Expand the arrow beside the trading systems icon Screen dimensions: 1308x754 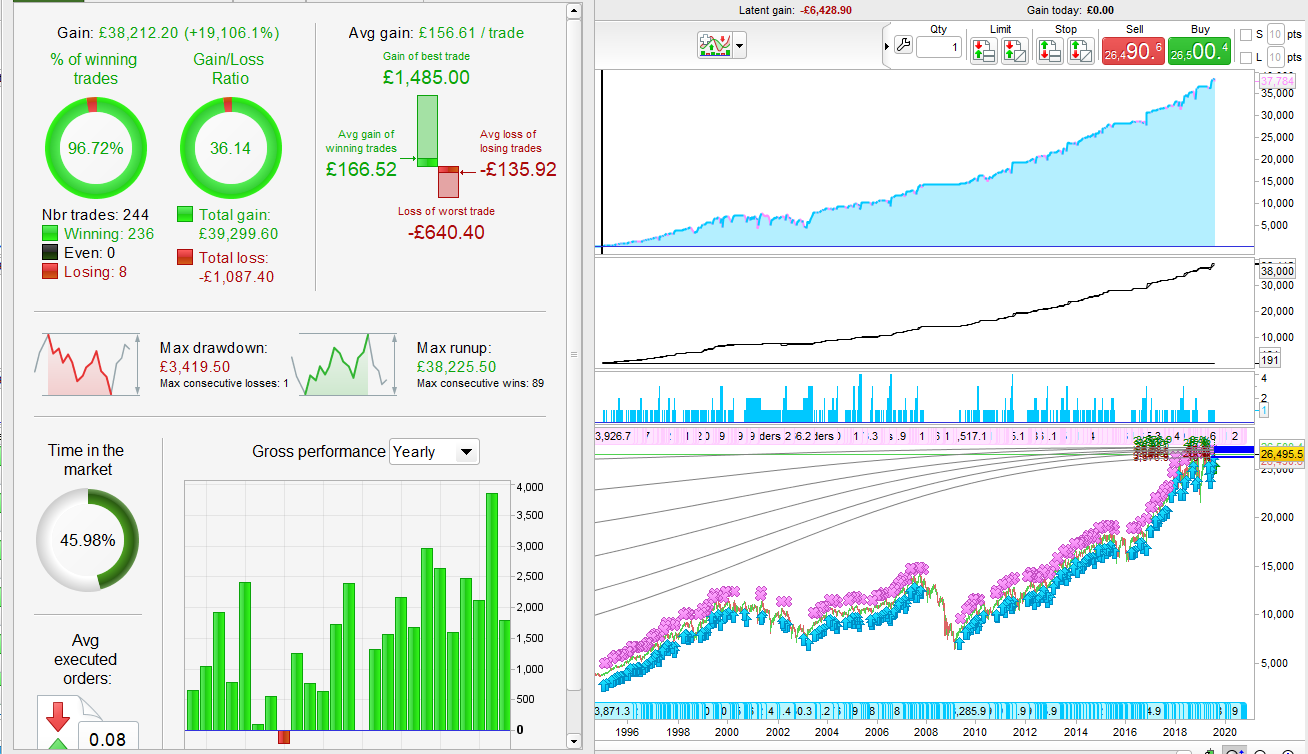(739, 46)
